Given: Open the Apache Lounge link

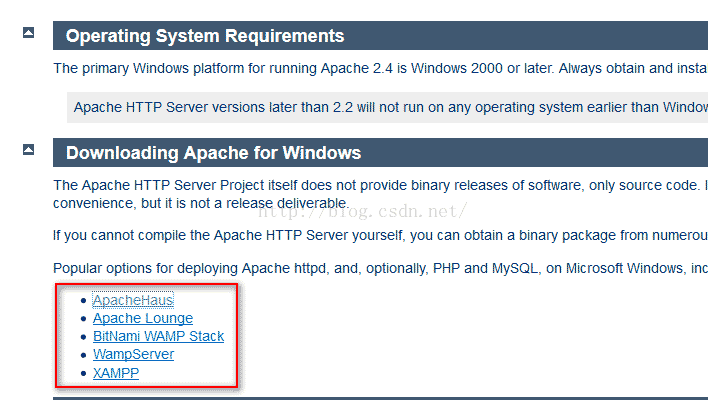Looking at the screenshot, I should [x=143, y=318].
